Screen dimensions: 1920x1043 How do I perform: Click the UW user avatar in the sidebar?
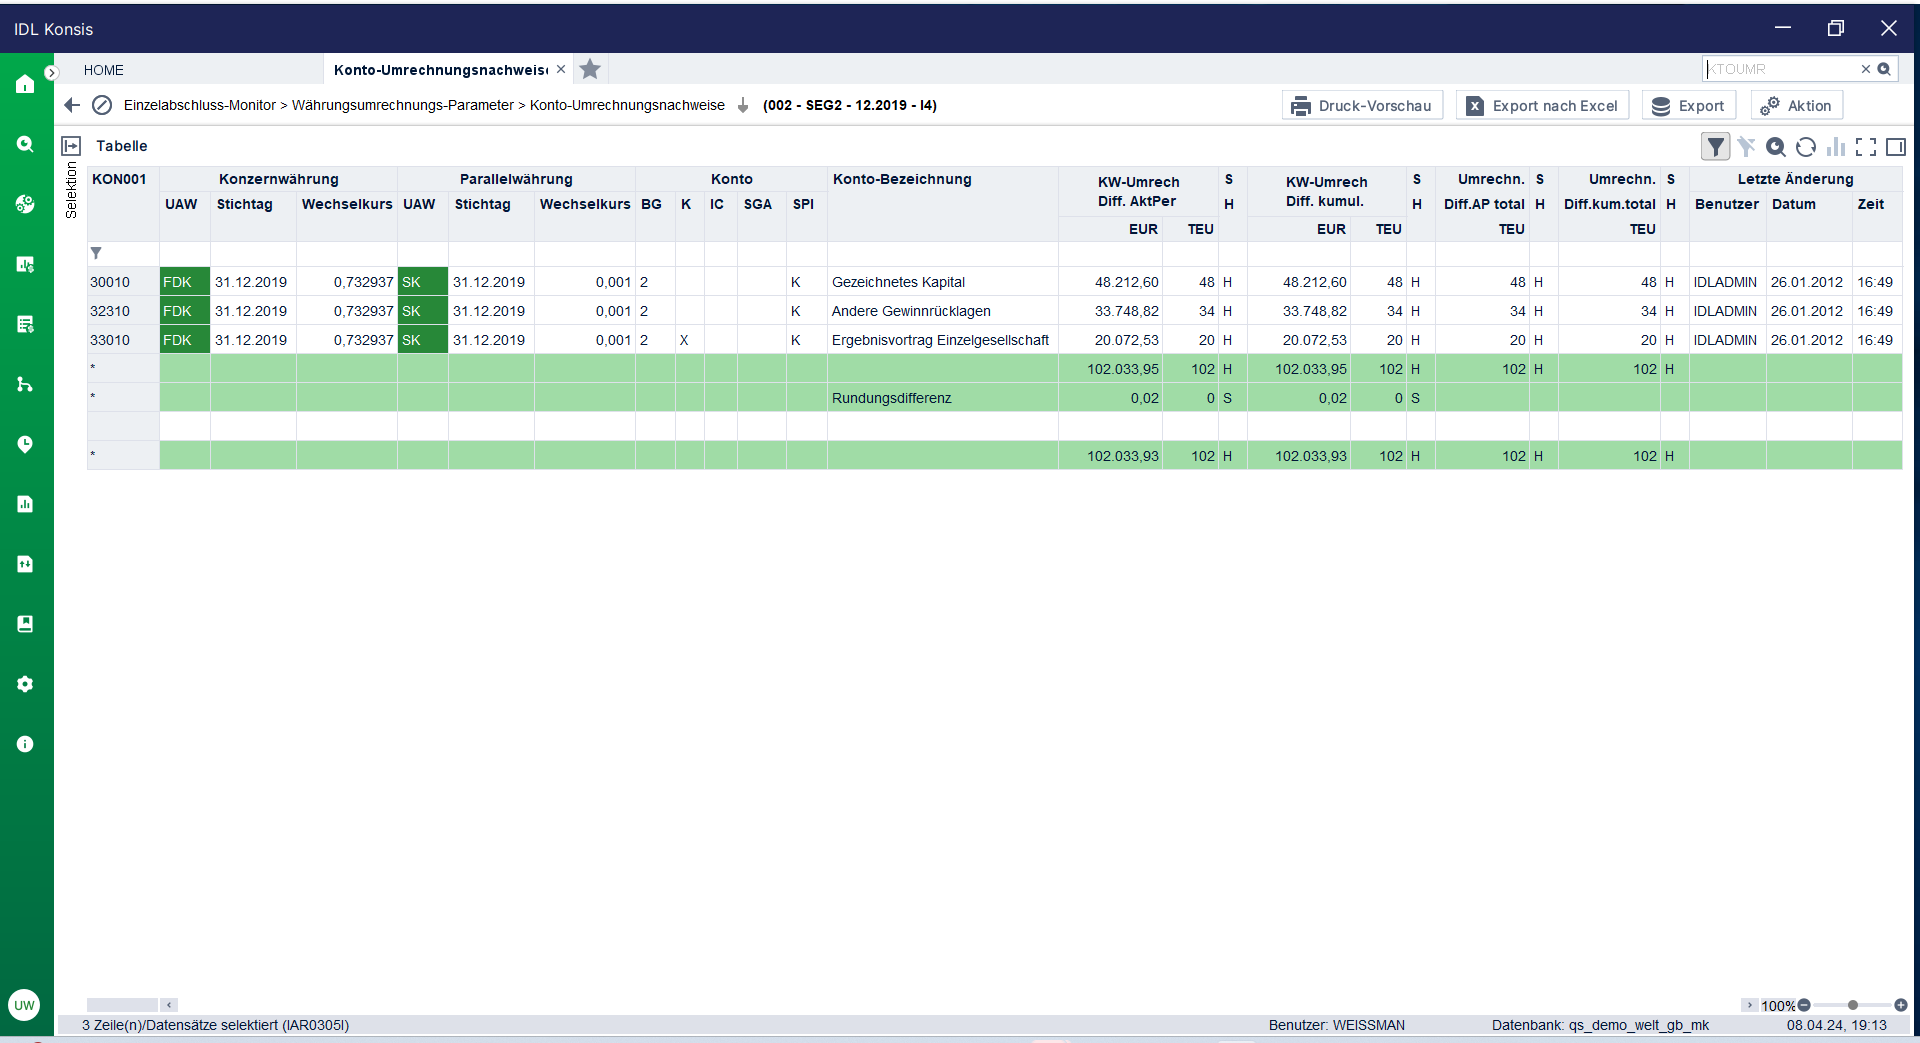tap(24, 1005)
